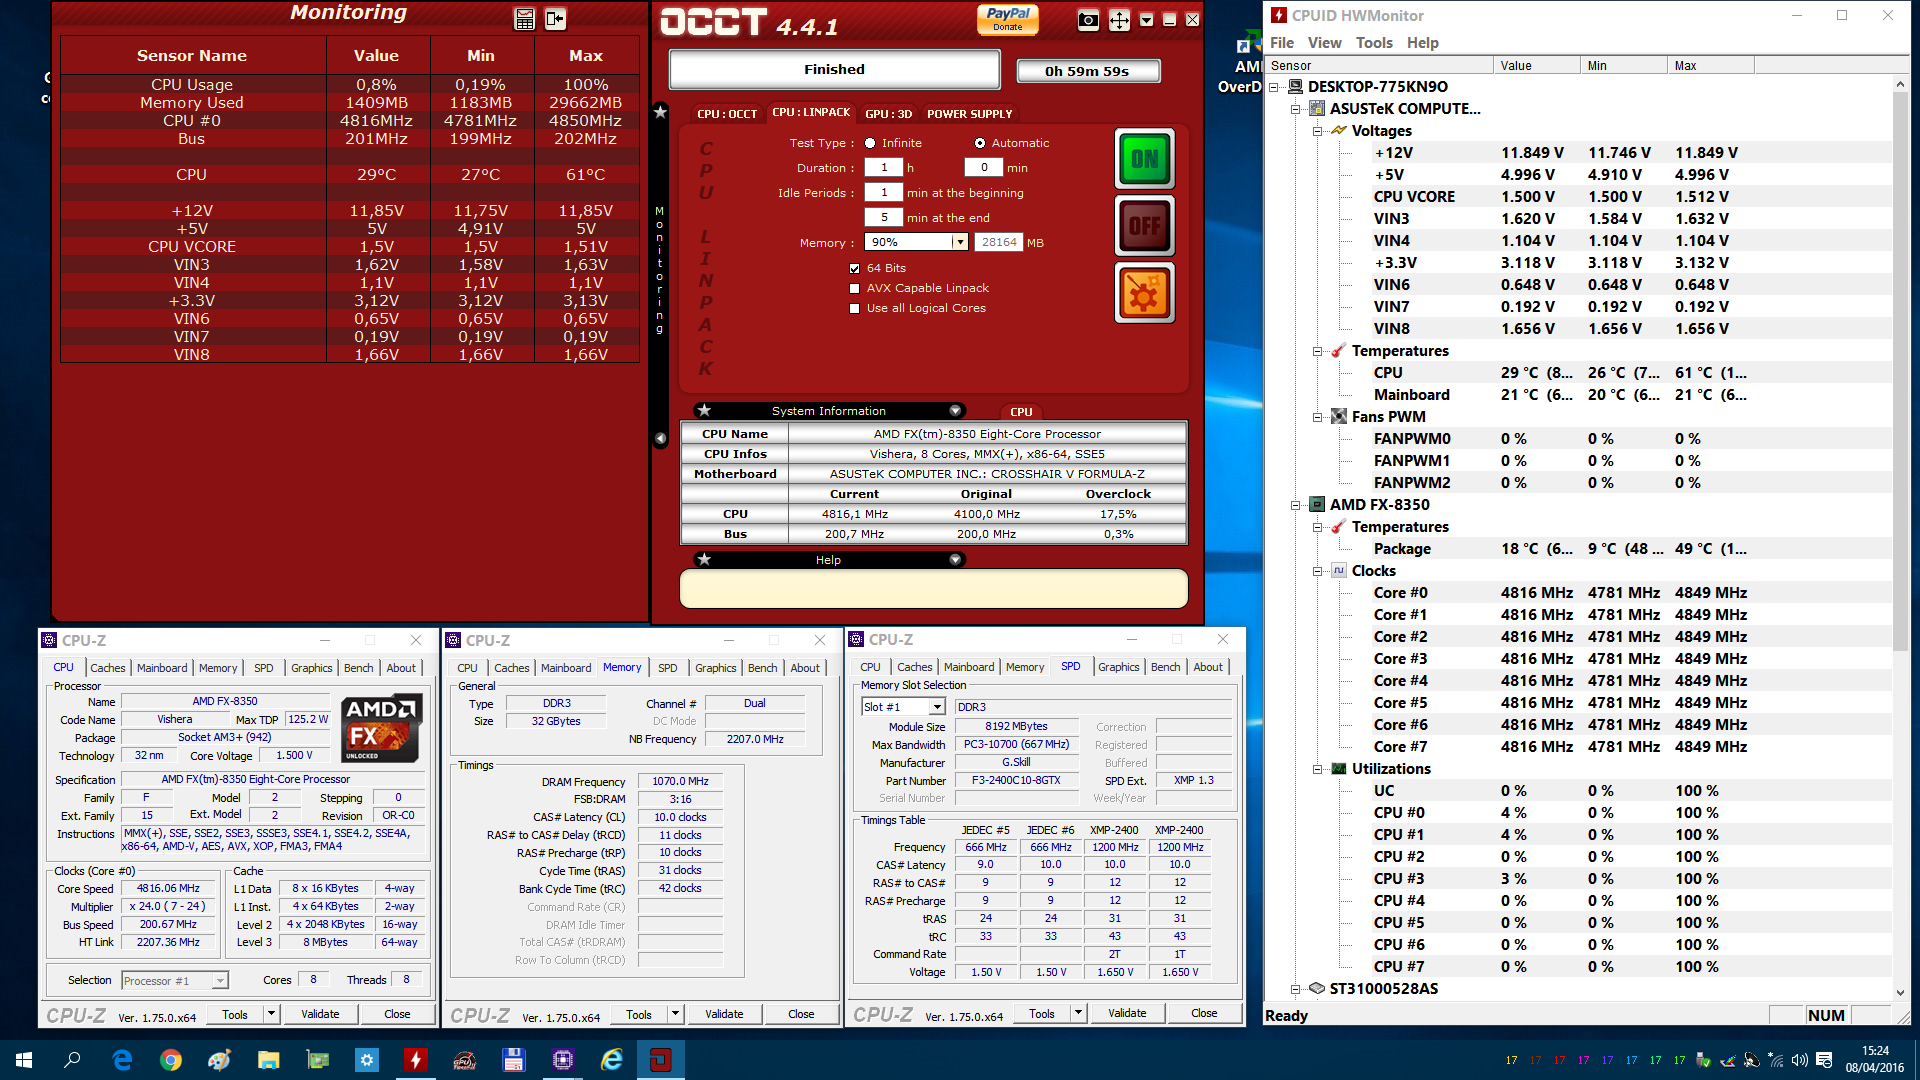Click the star icon beside OCCT tabs
Viewport: 1920px width, 1080px height.
(x=660, y=112)
